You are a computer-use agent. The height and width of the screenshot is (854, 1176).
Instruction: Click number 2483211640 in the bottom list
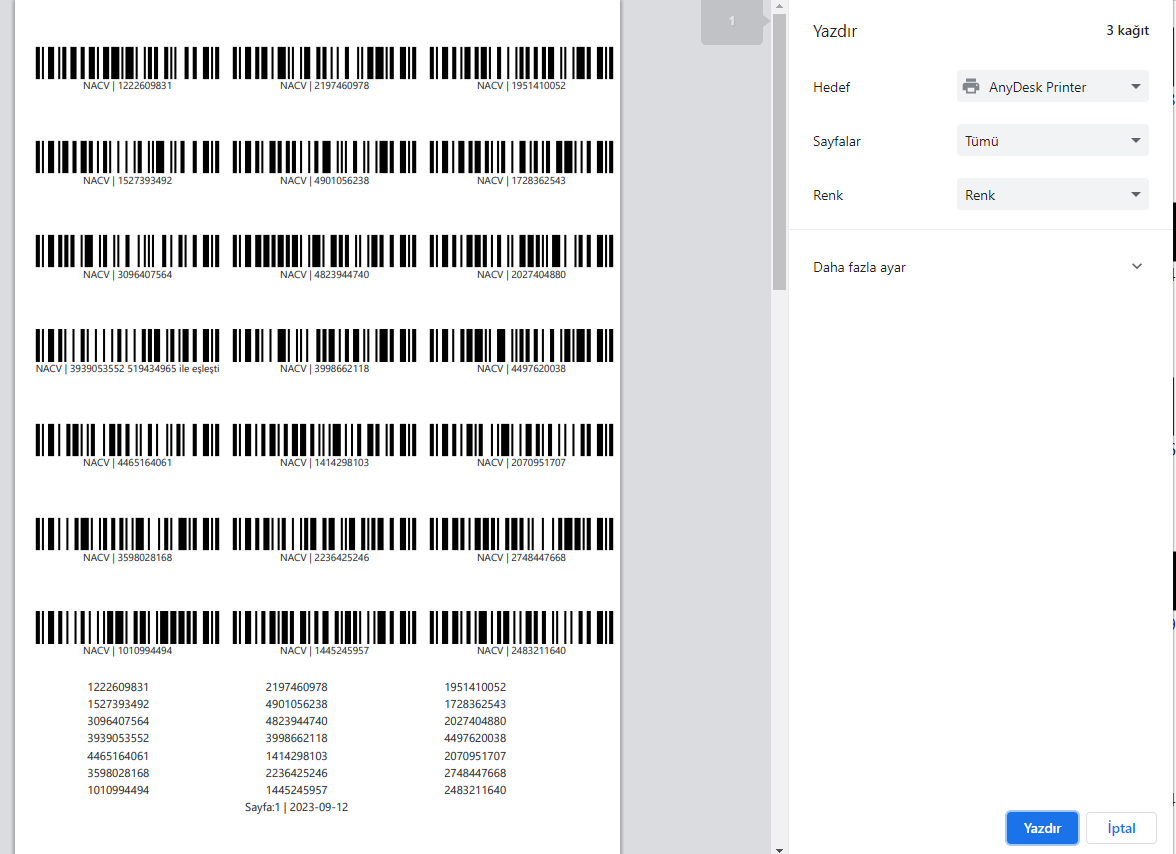(x=475, y=790)
